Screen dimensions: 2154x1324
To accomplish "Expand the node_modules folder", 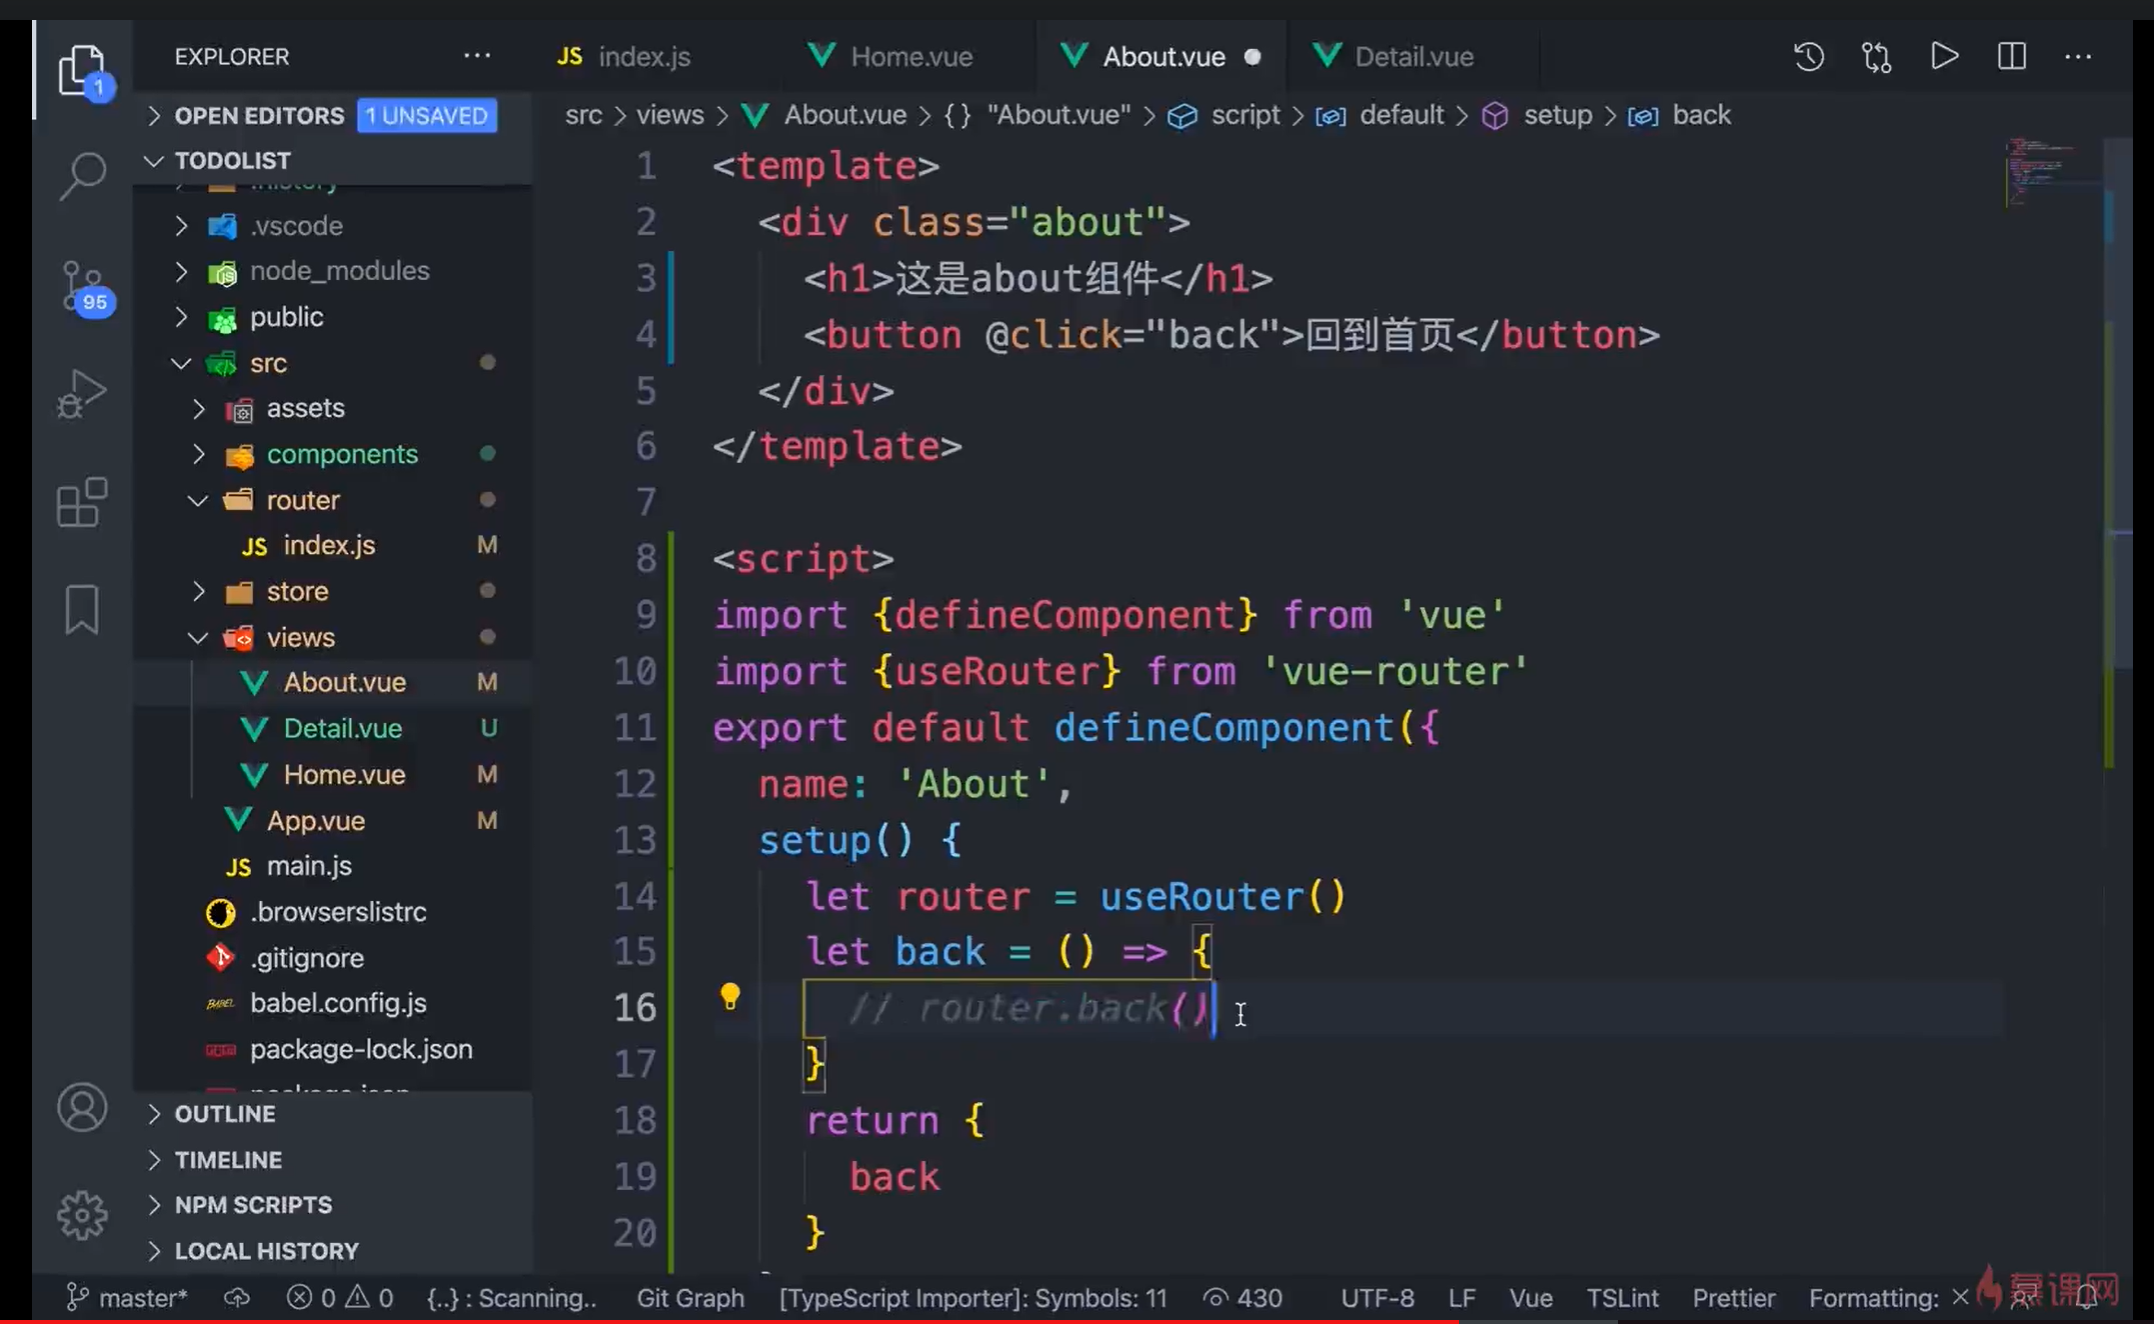I will pos(338,271).
